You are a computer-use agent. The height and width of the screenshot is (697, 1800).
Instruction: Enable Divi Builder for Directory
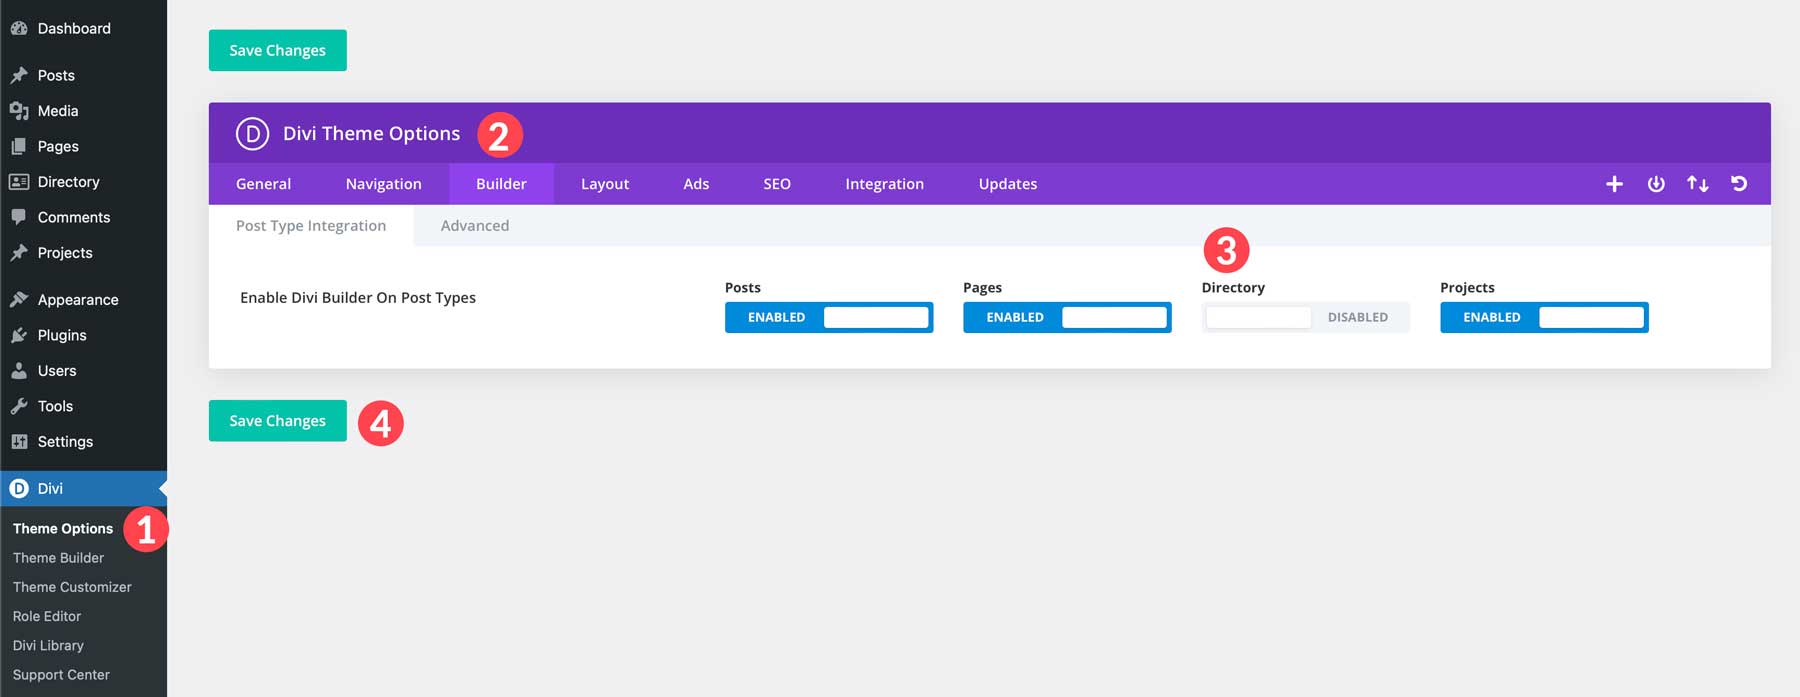[1305, 317]
